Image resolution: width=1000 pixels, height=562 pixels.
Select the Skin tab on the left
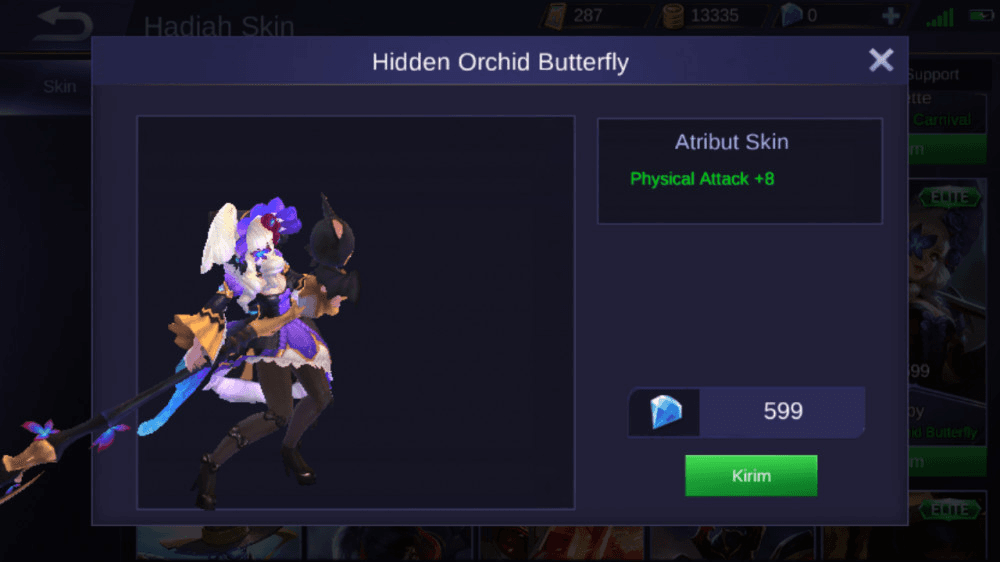click(59, 86)
